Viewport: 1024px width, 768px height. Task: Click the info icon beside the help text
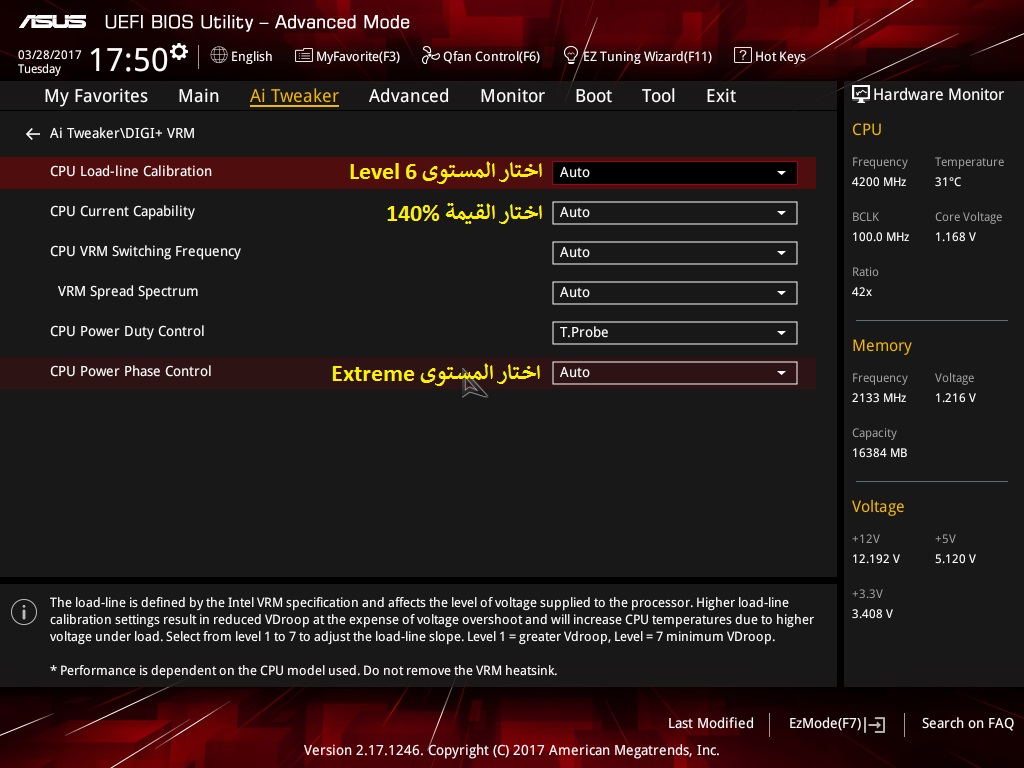tap(24, 612)
